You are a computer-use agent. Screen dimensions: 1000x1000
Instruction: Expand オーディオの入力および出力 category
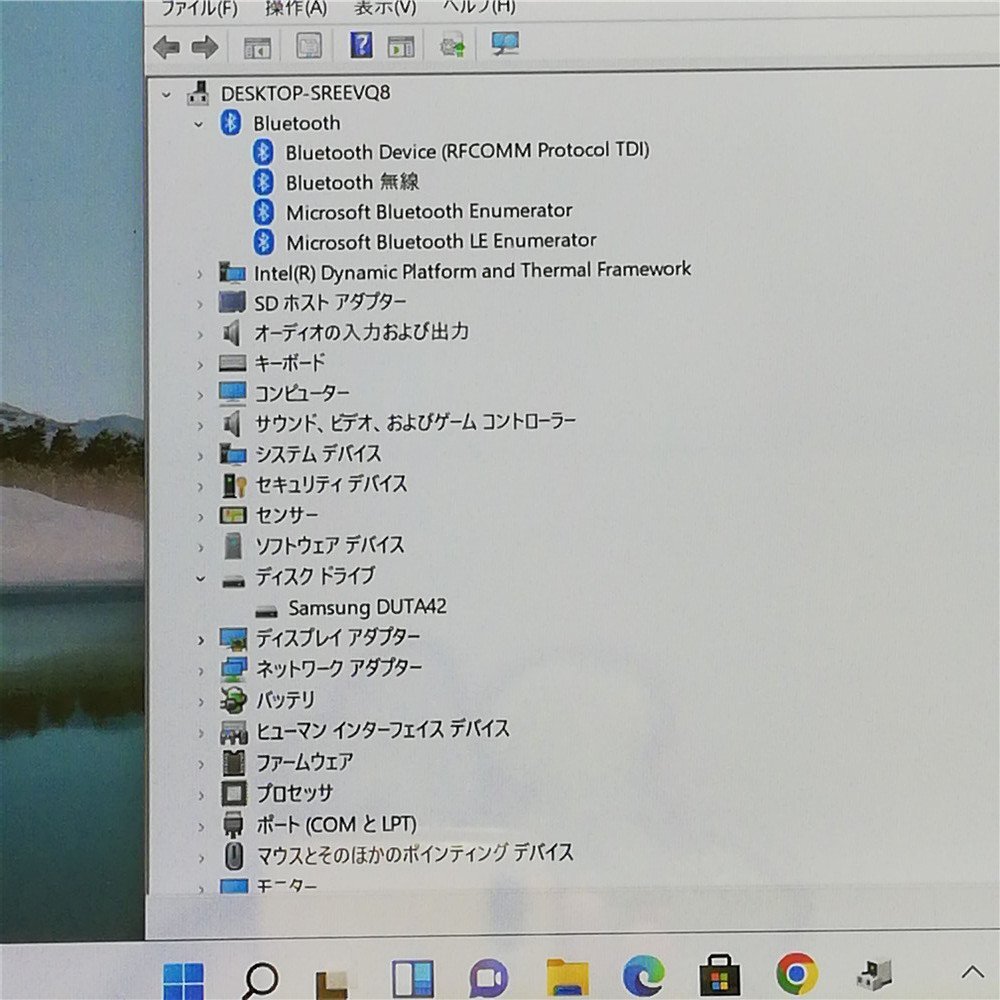(x=200, y=334)
